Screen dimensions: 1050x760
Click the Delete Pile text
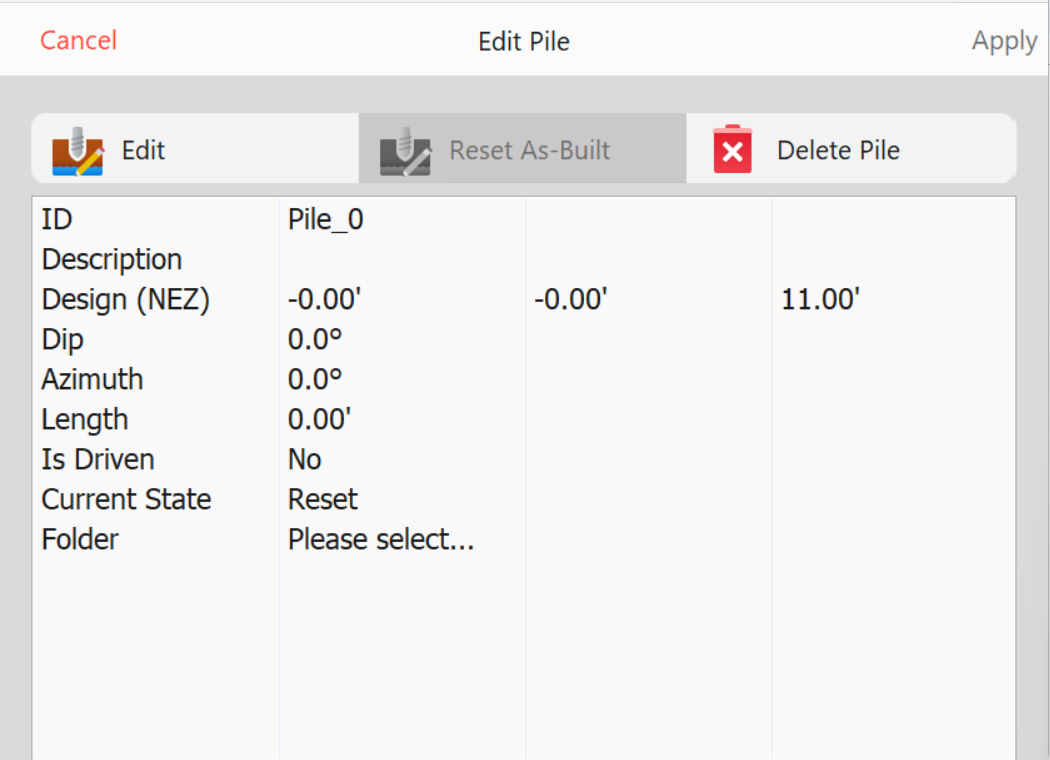838,150
